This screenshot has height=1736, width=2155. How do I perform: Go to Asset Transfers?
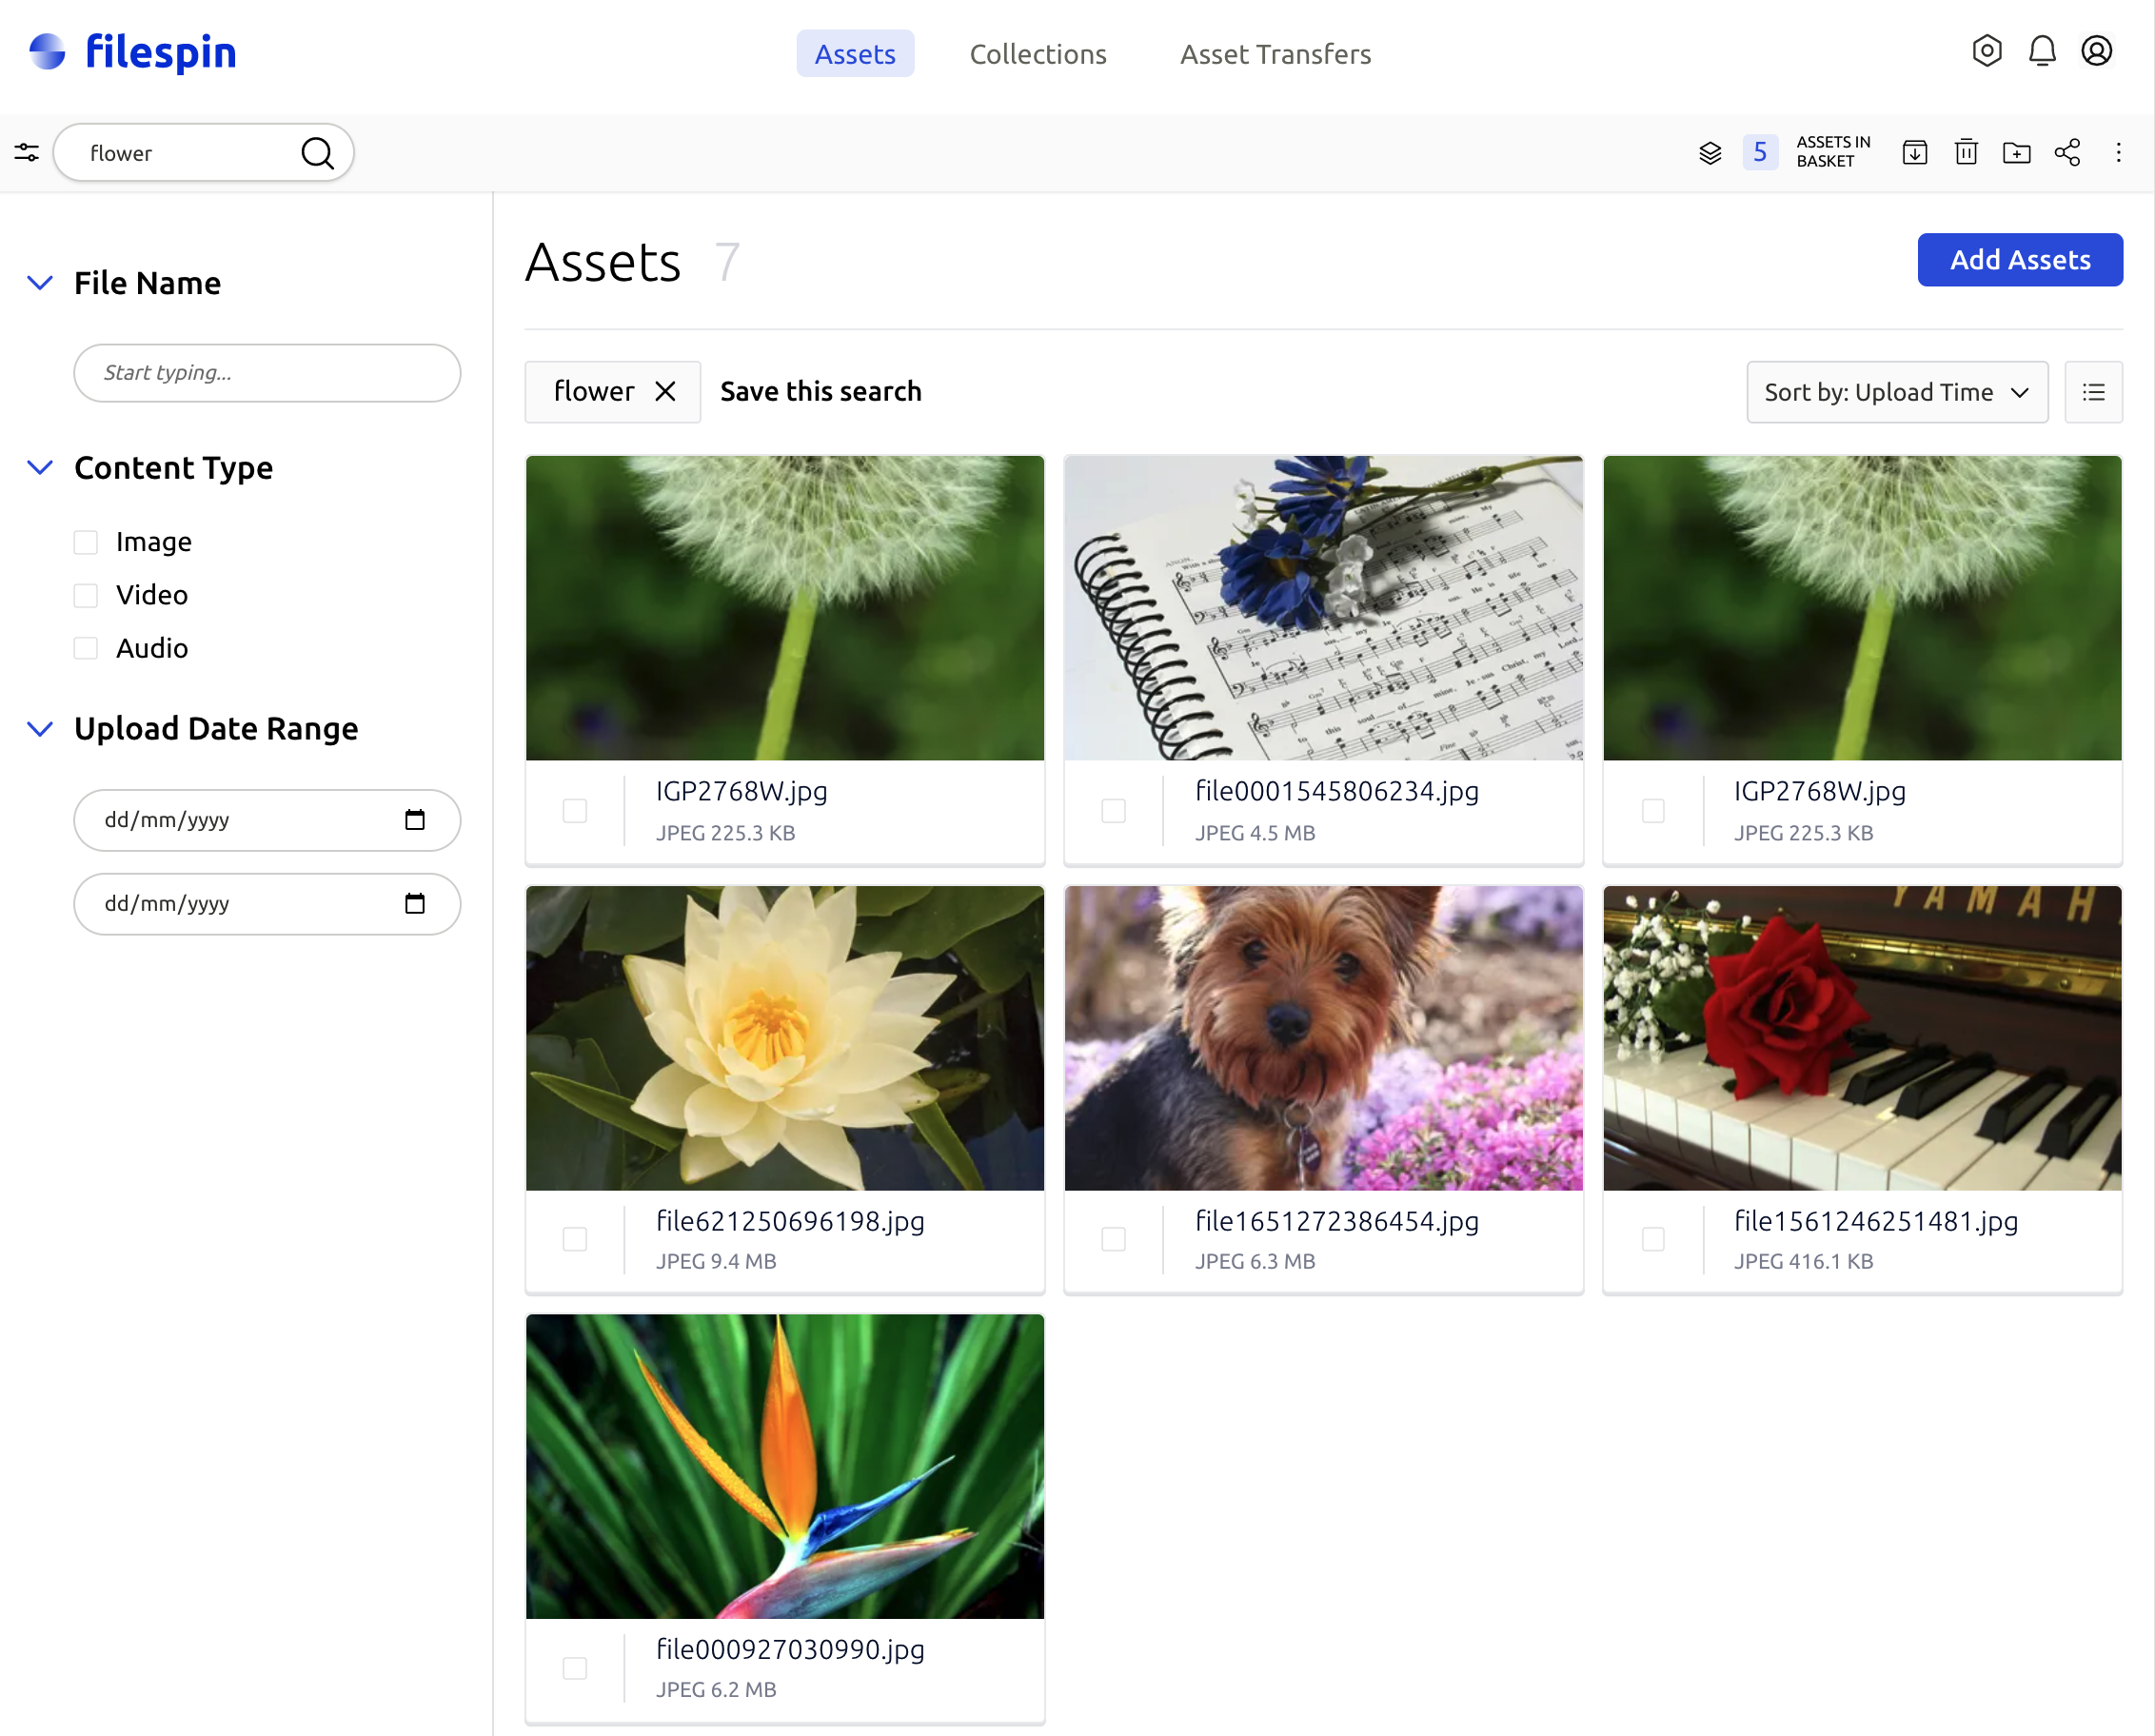tap(1275, 54)
